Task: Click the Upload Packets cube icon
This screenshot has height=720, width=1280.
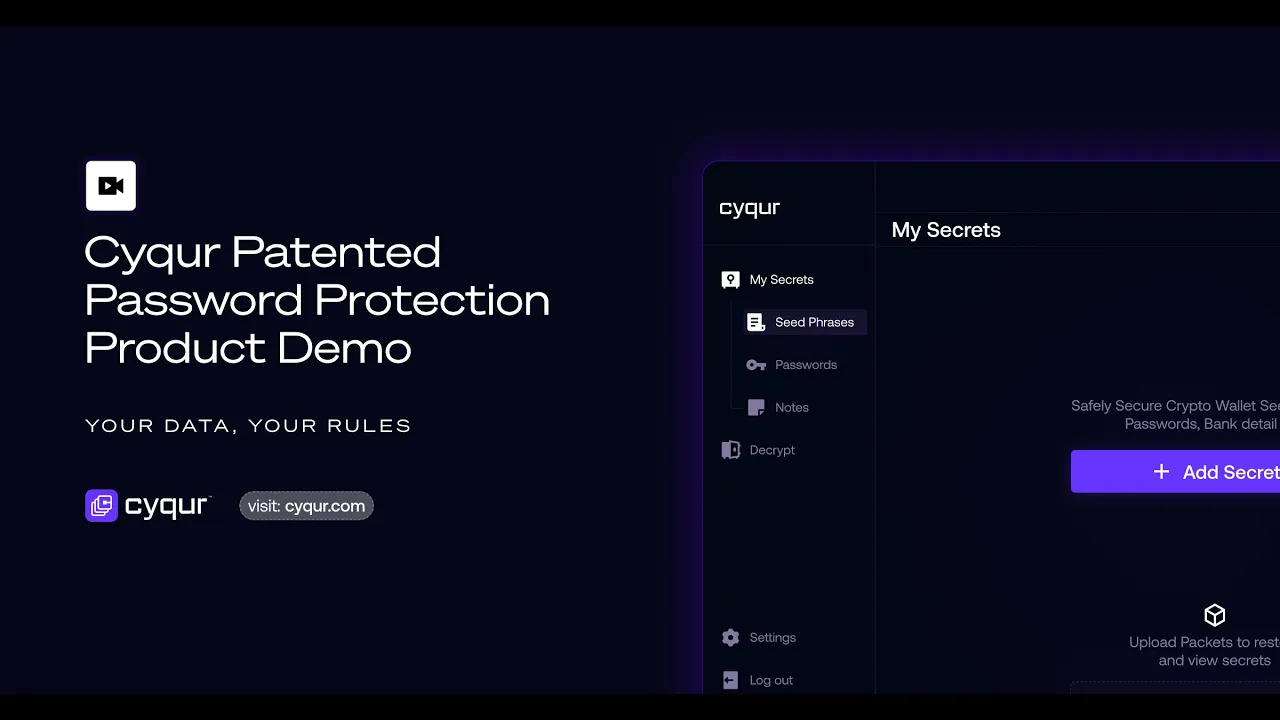Action: [x=1215, y=615]
